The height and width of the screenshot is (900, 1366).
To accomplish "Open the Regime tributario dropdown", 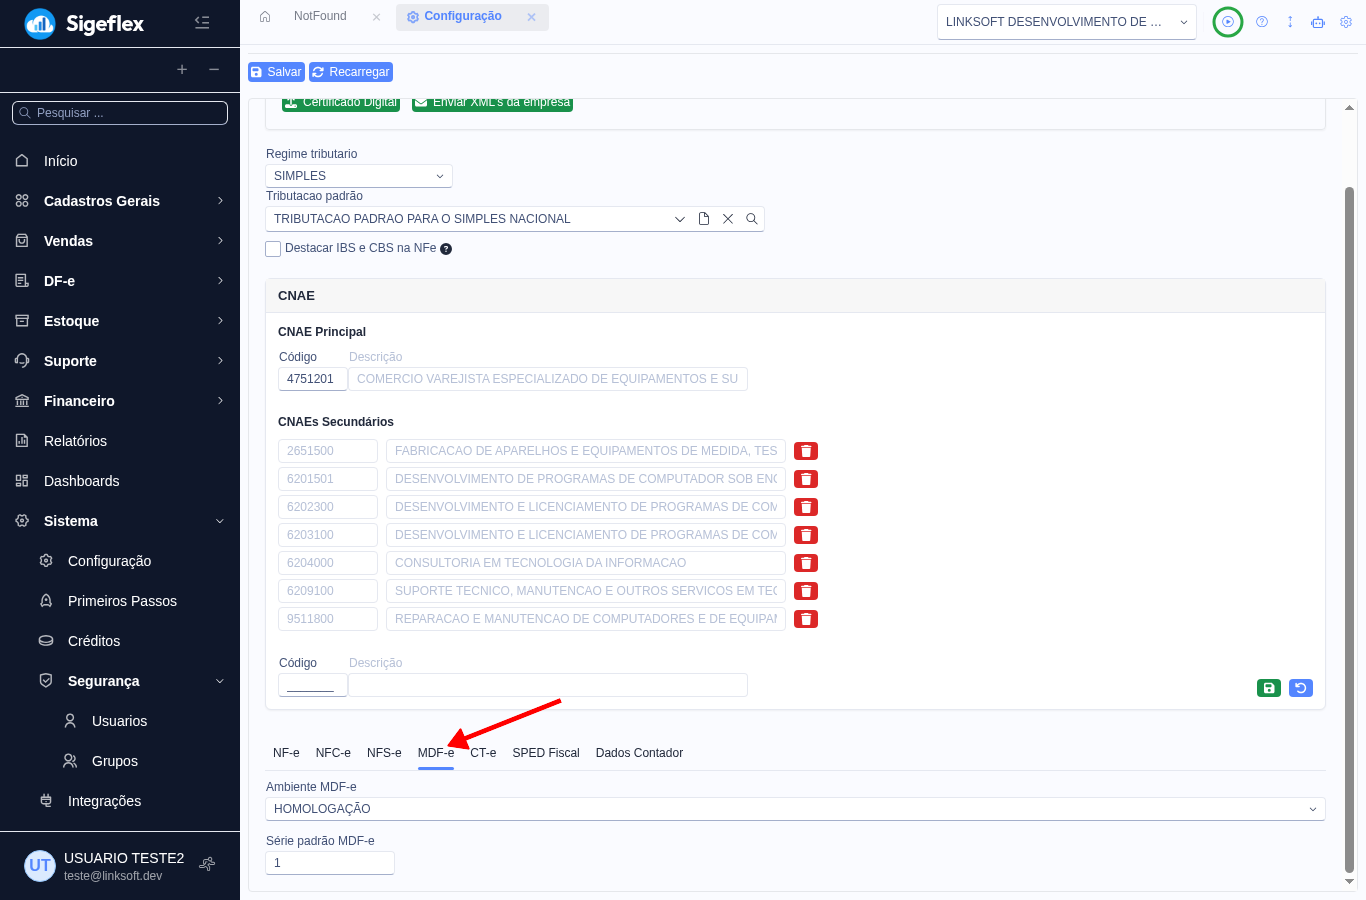I will (x=359, y=176).
